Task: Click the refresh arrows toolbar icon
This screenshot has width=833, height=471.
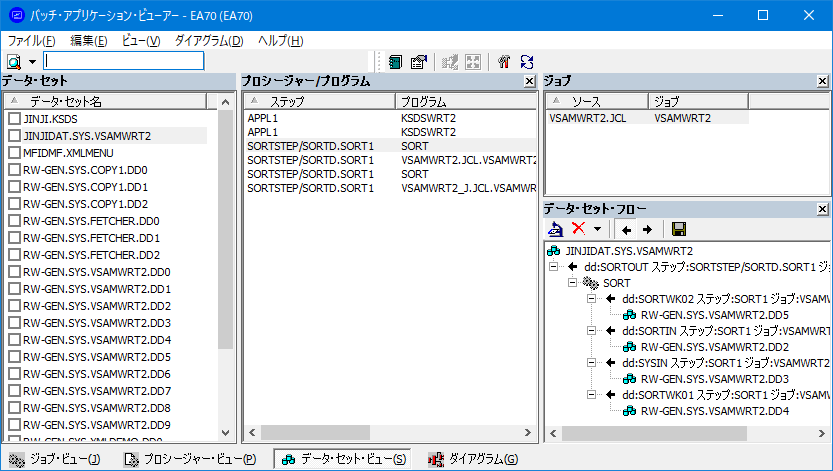Action: click(526, 62)
